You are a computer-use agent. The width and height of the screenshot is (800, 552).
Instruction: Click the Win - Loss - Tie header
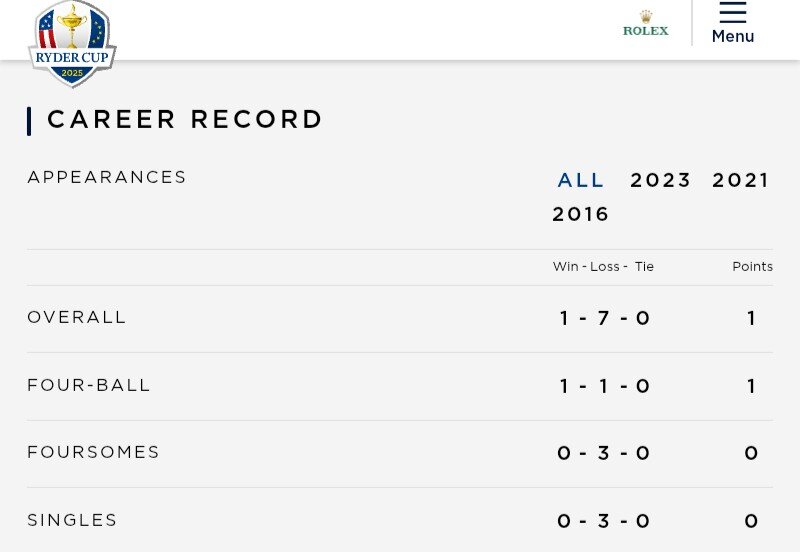pos(603,266)
